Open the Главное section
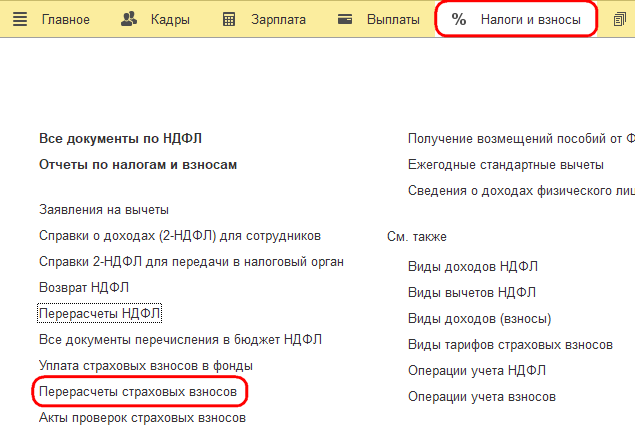 coord(66,19)
